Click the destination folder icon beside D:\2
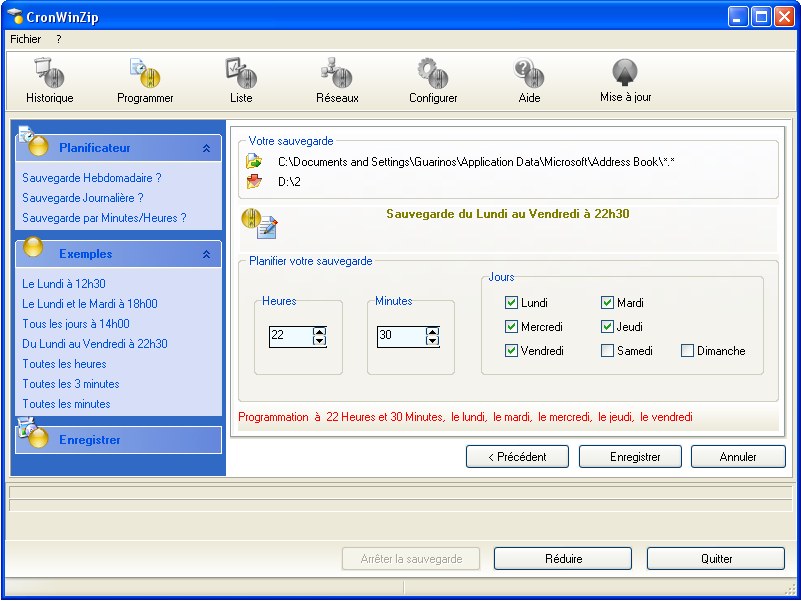This screenshot has width=801, height=601. click(x=254, y=181)
